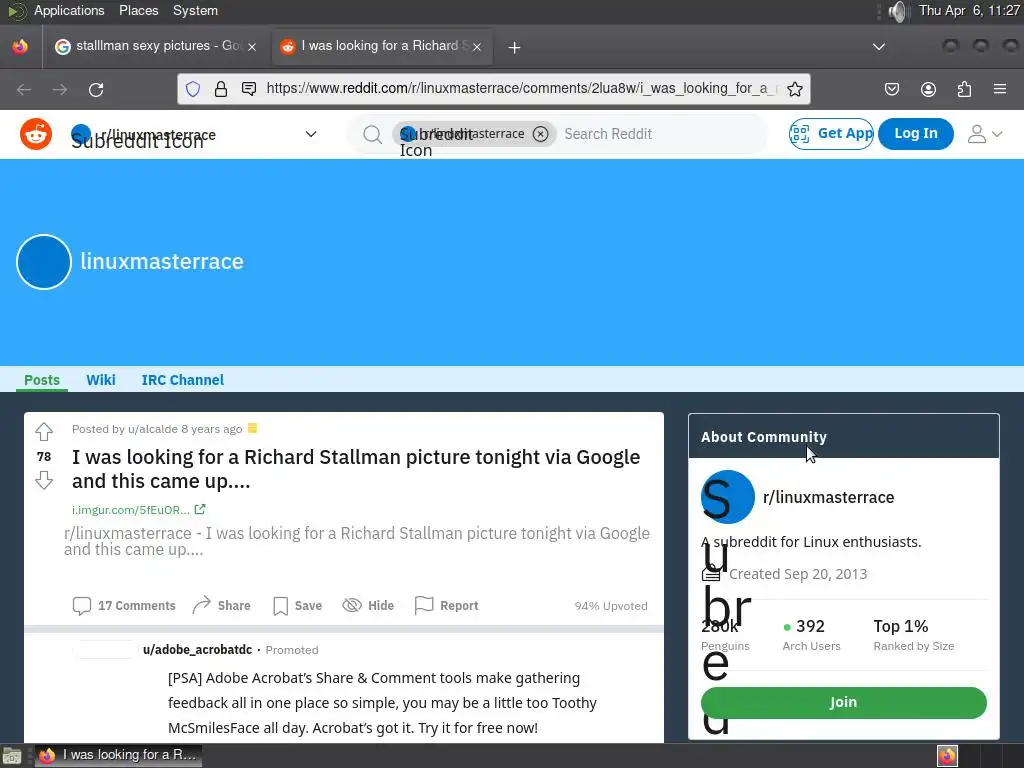
Task: Click show desktop icon in taskbar
Action: (x=12, y=756)
